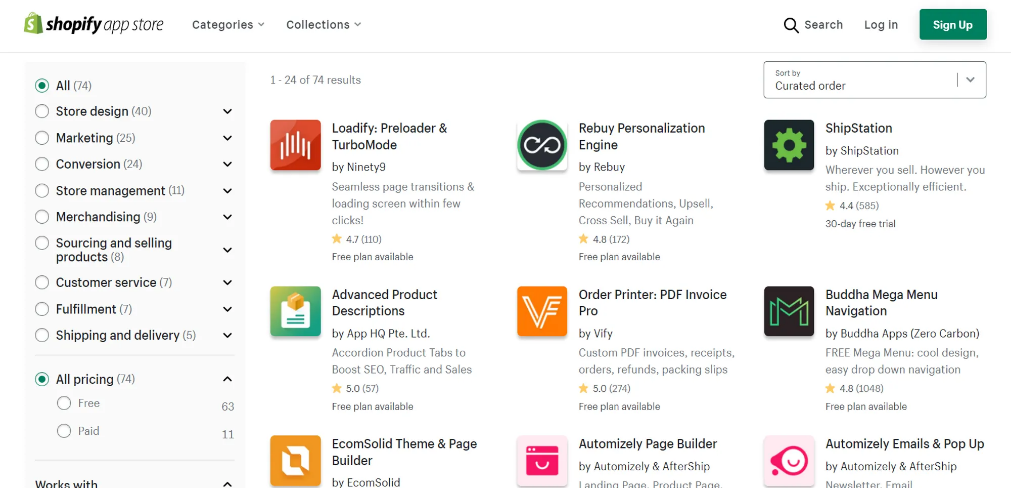Open the Buddha Mega Menu app icon
1011x488 pixels.
[789, 311]
